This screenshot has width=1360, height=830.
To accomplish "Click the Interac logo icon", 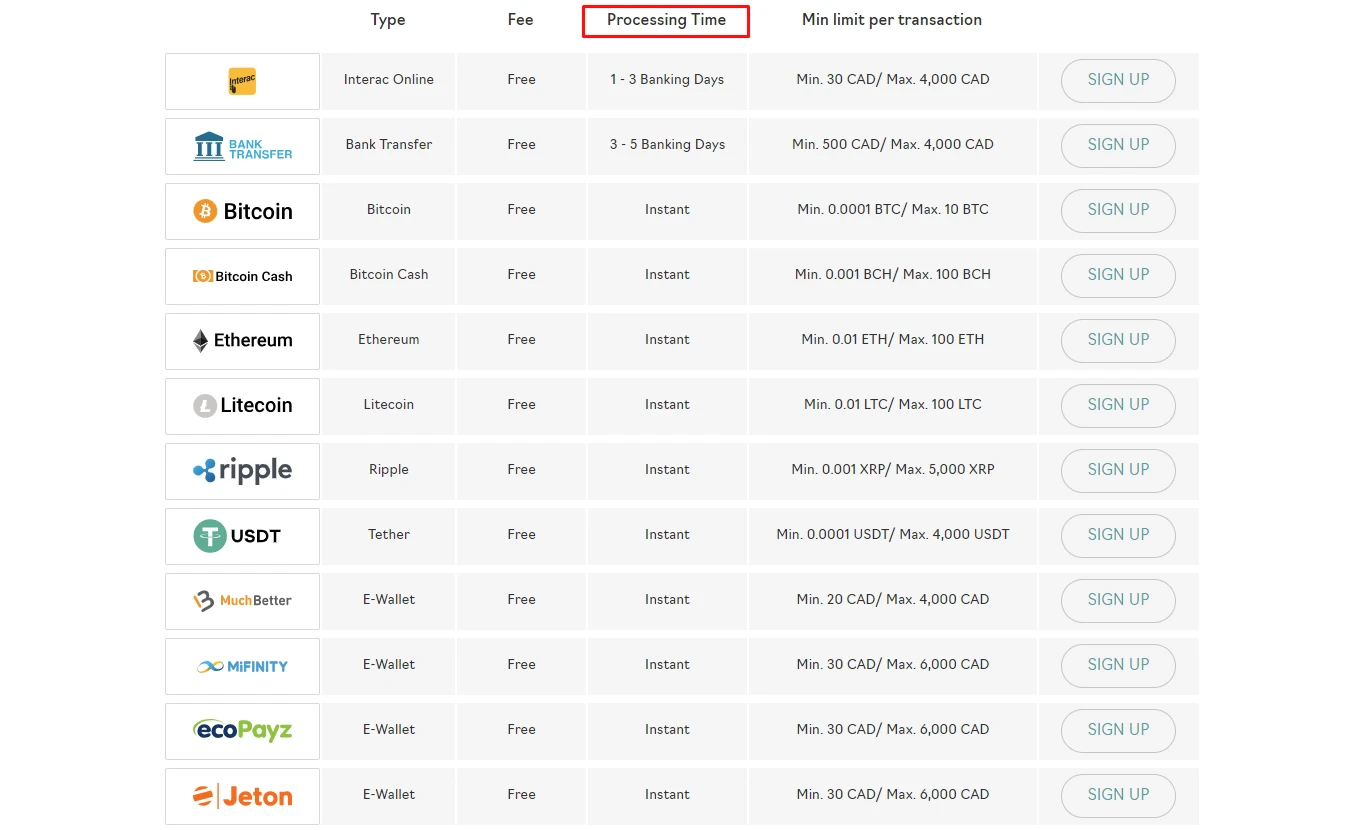I will [242, 81].
